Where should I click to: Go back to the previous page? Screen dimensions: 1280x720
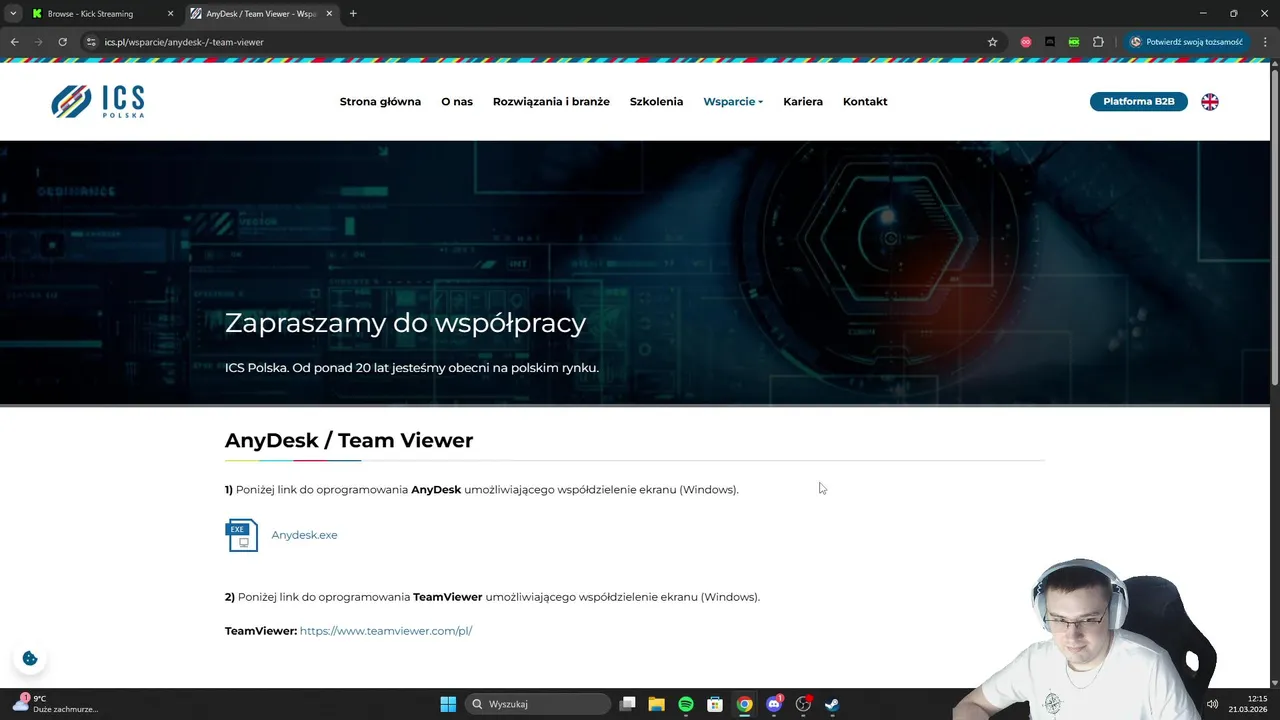pos(14,42)
